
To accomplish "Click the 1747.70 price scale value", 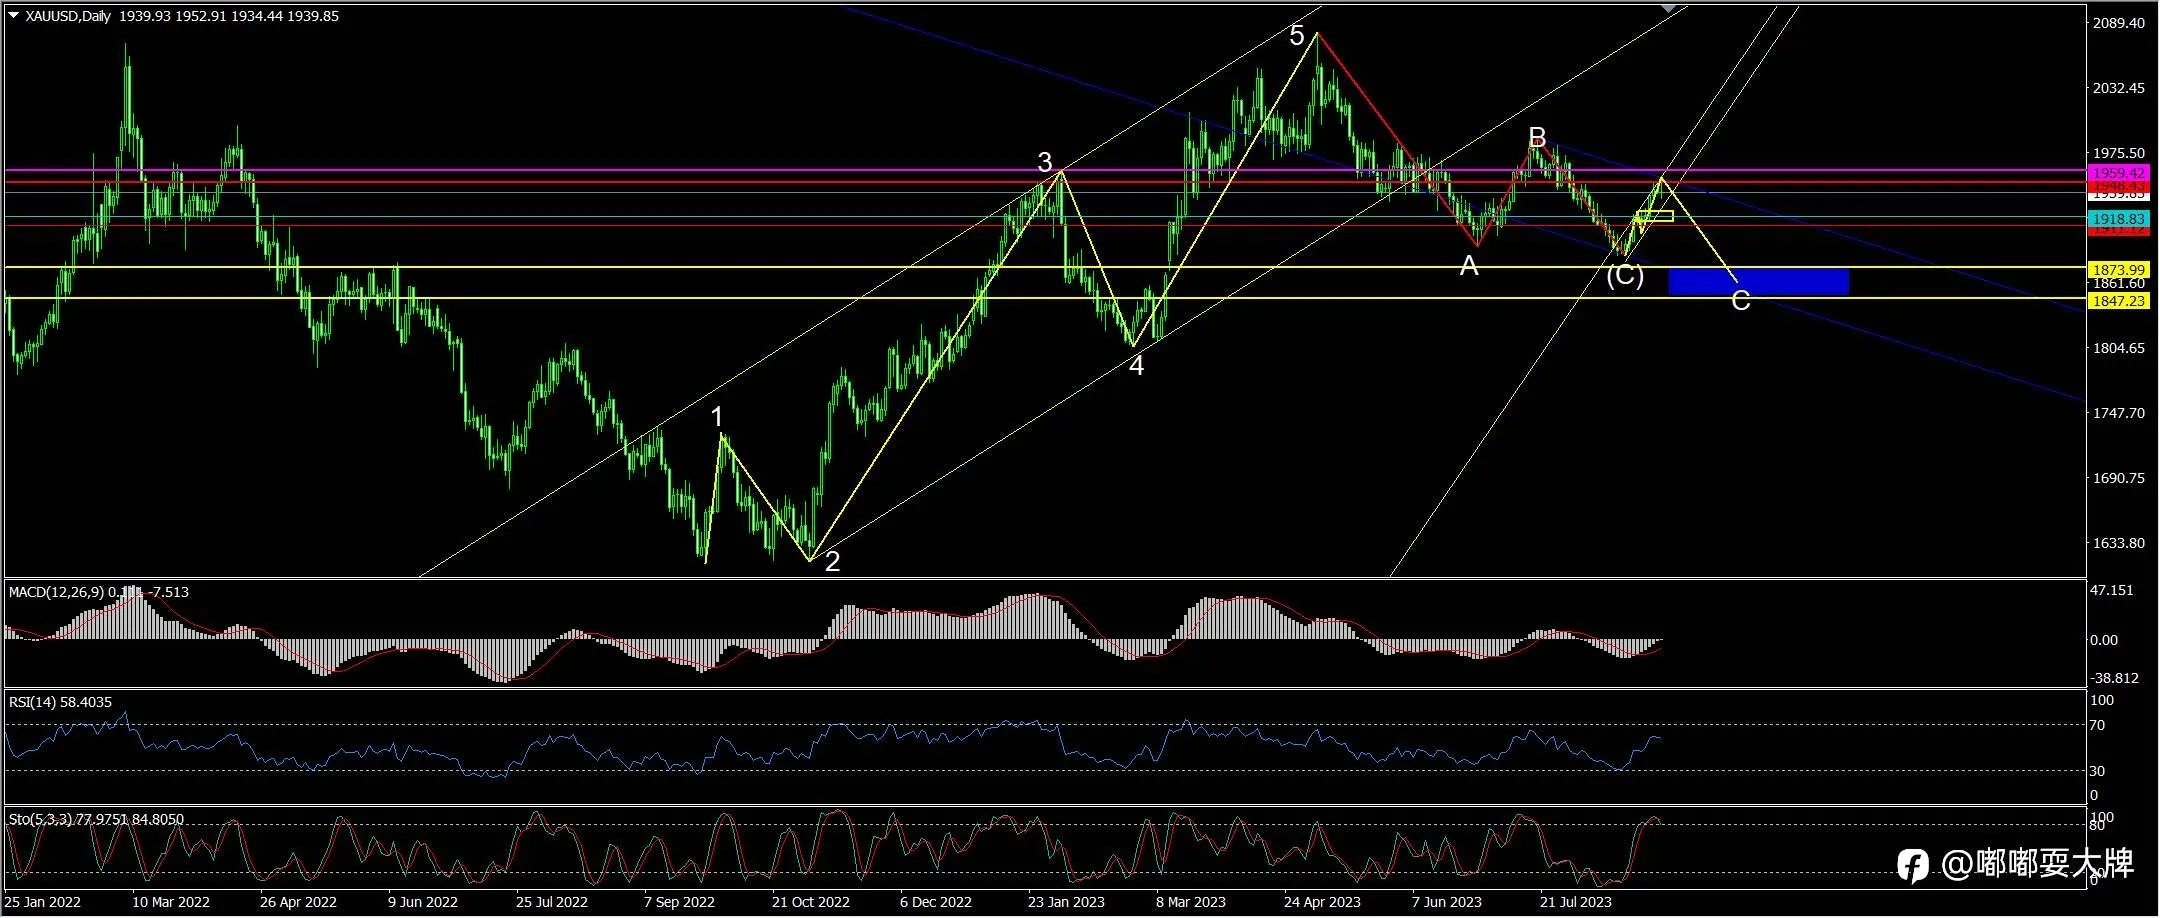I will [2118, 413].
